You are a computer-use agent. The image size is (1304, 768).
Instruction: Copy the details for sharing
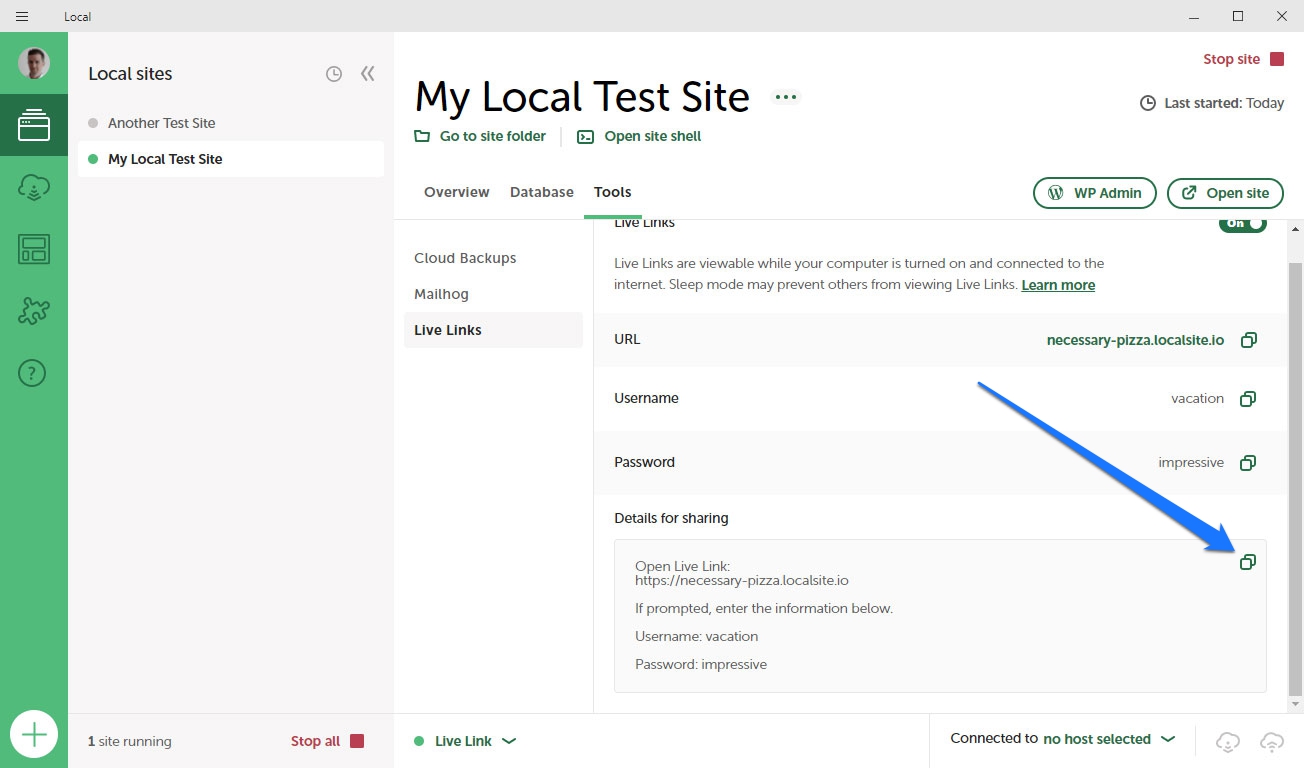point(1248,562)
